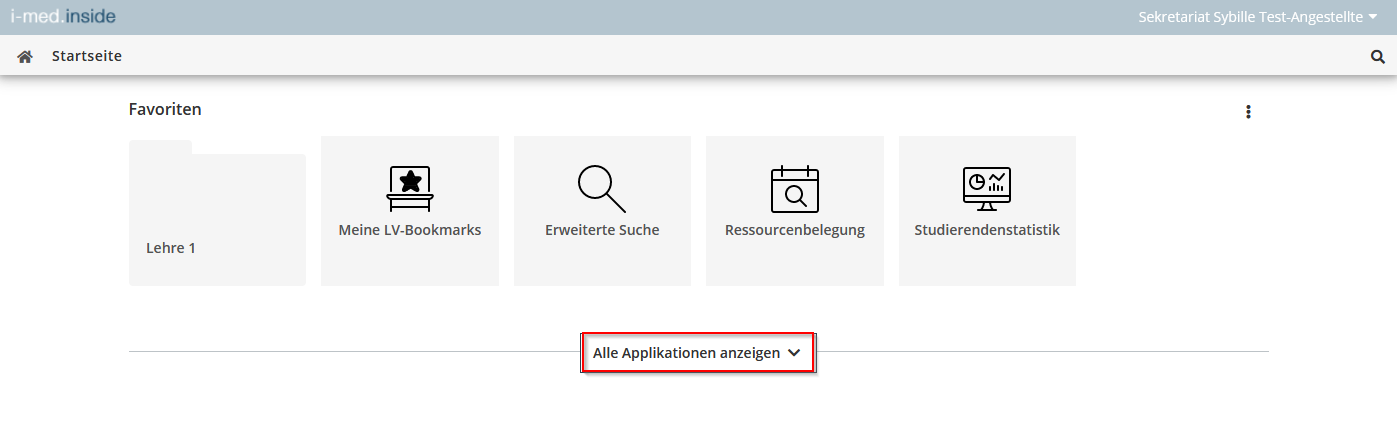
Task: Open search via the magnifier icon at top right
Action: point(1377,57)
